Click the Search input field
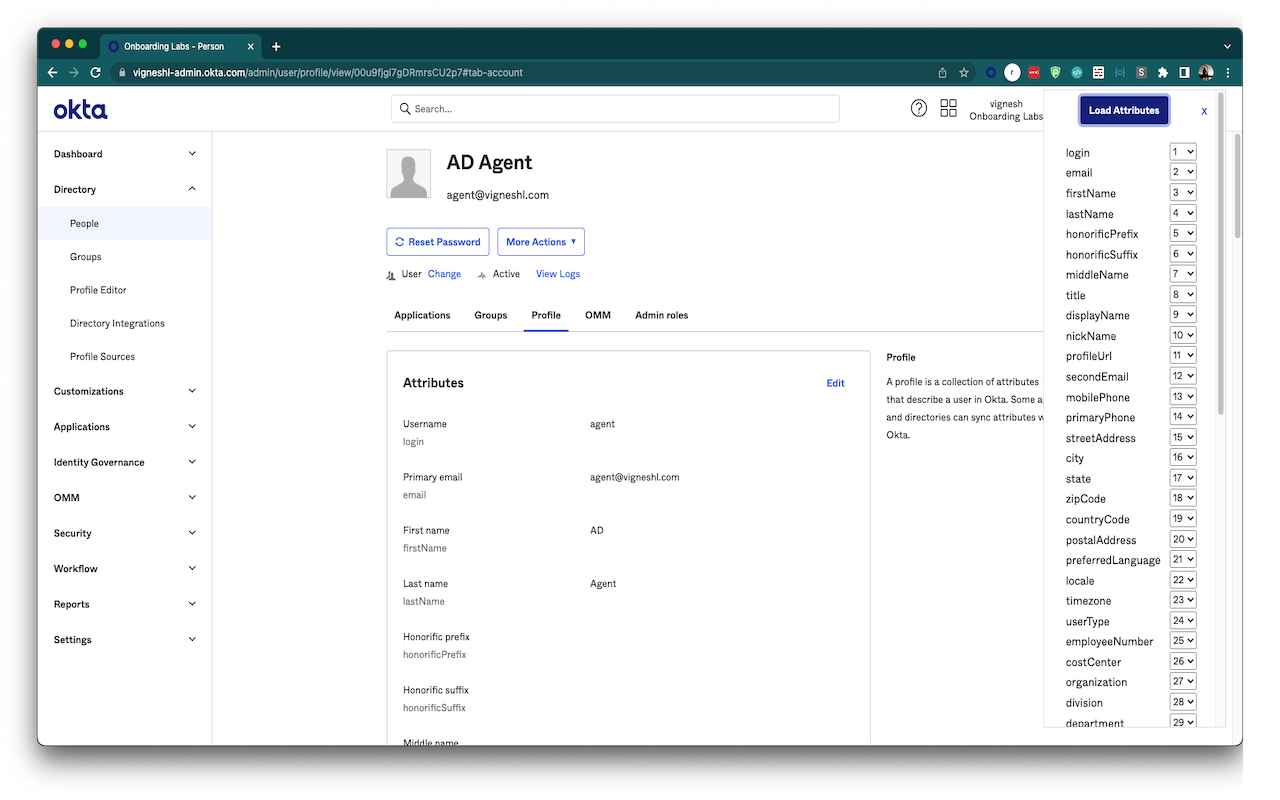Image resolution: width=1280 pixels, height=800 pixels. [x=615, y=109]
